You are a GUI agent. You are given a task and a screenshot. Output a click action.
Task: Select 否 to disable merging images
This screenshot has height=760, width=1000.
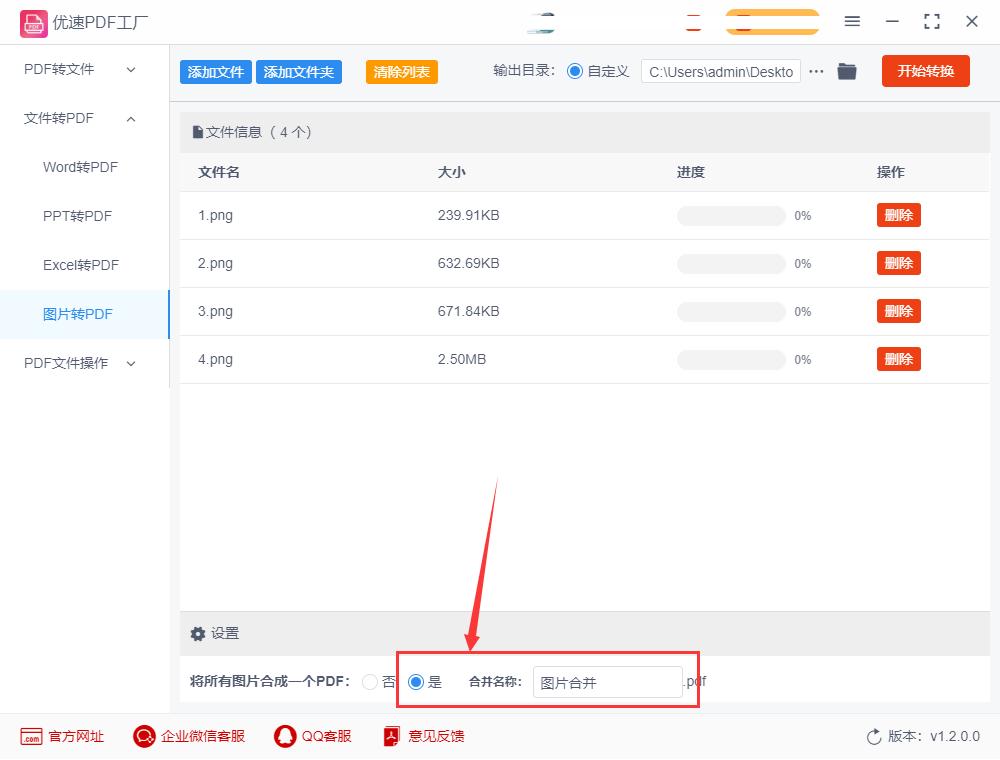coord(369,681)
